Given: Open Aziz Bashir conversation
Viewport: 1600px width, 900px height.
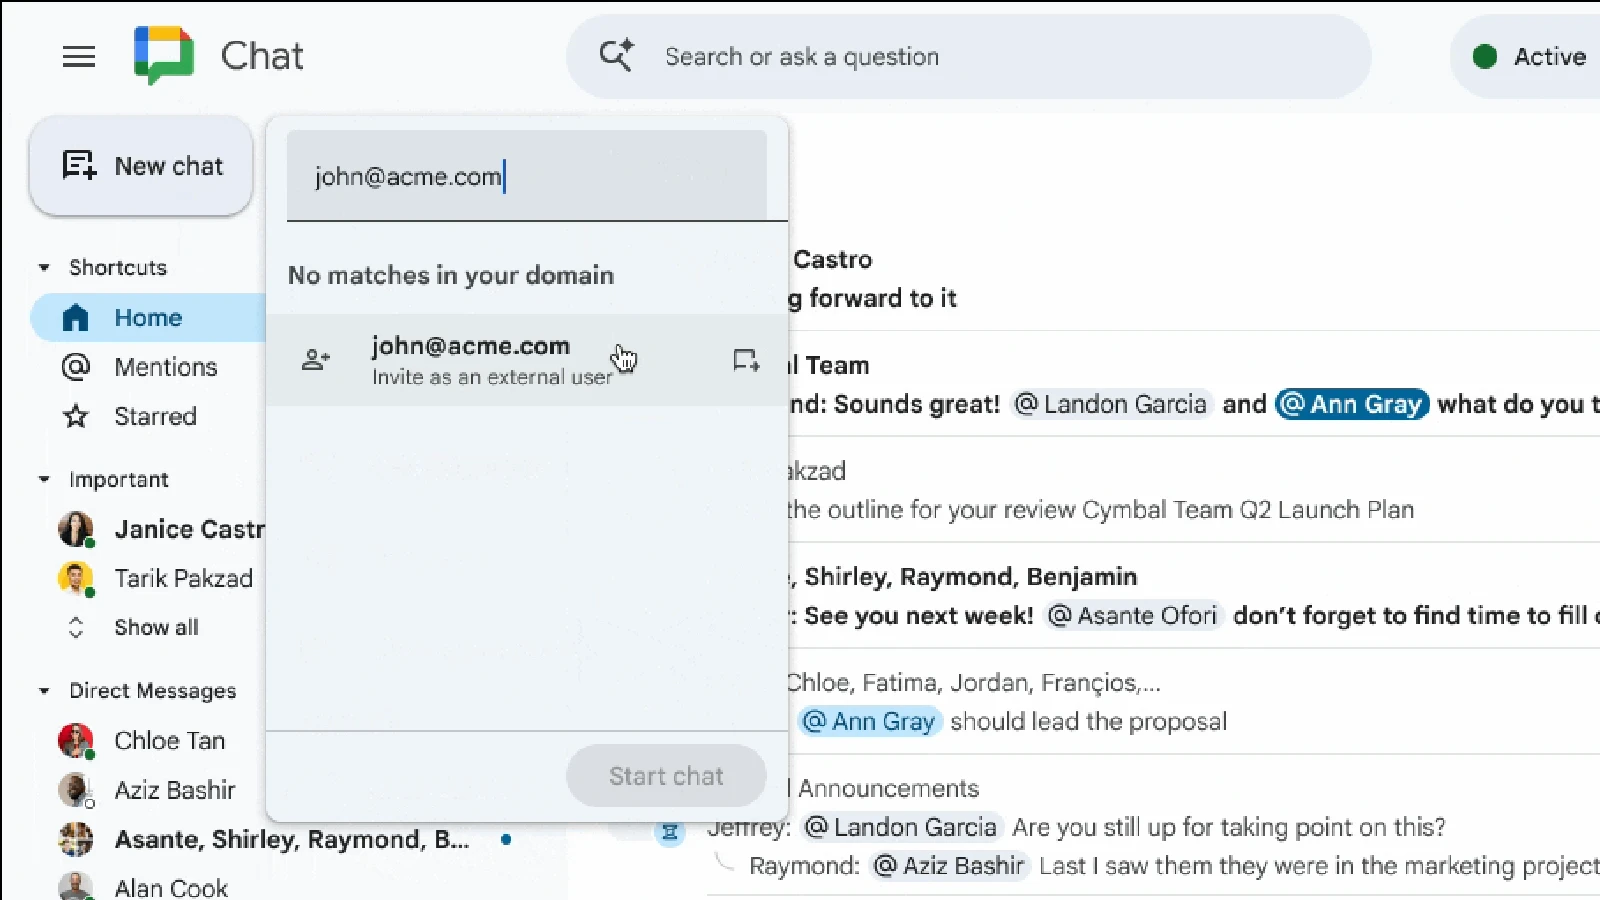Looking at the screenshot, I should [174, 790].
